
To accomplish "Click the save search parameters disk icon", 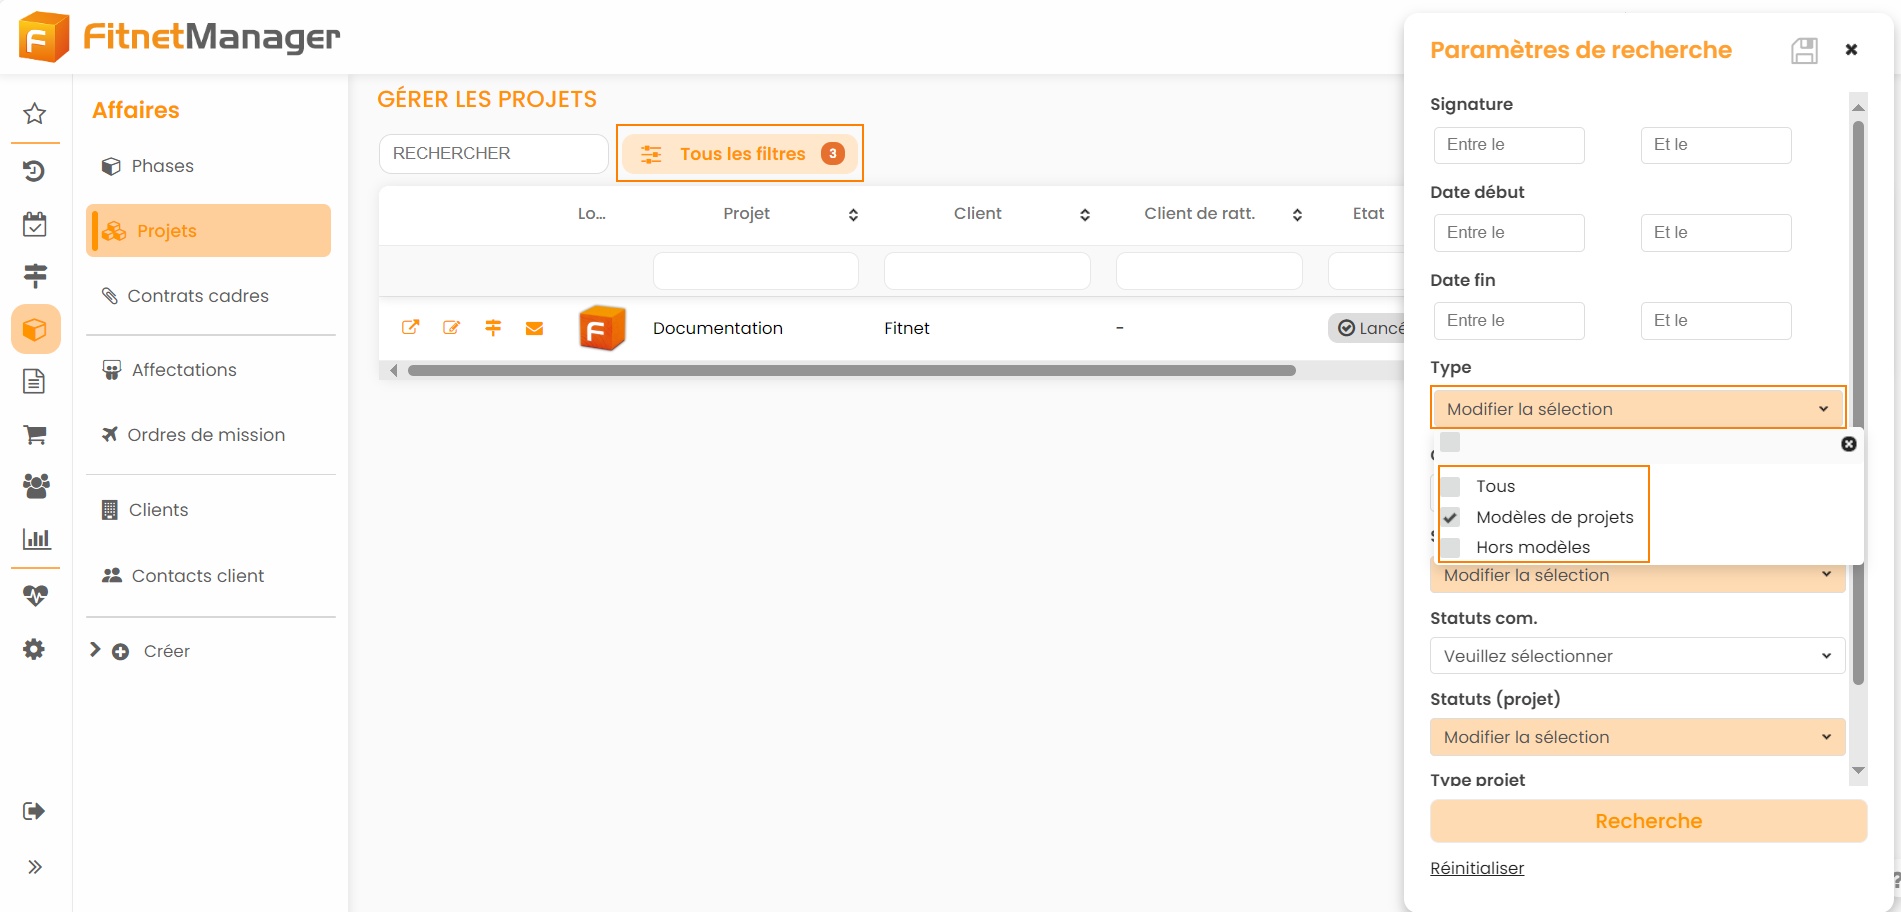I will coord(1804,51).
